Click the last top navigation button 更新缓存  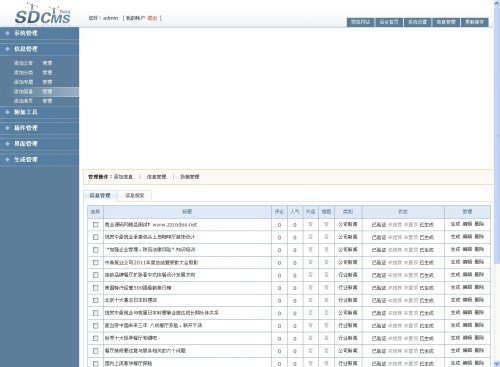pyautogui.click(x=475, y=22)
